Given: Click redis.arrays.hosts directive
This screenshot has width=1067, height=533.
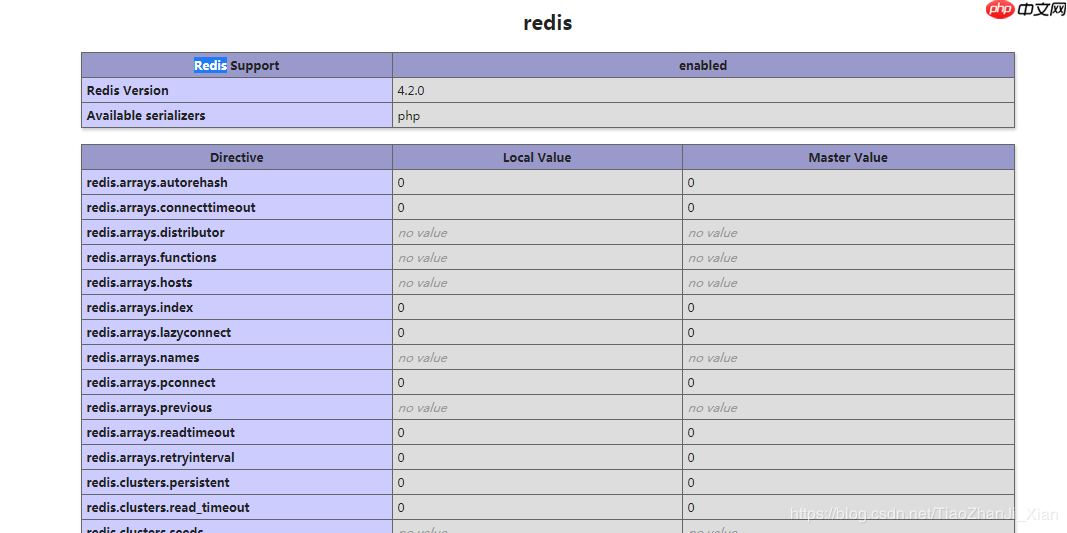Looking at the screenshot, I should coord(139,282).
